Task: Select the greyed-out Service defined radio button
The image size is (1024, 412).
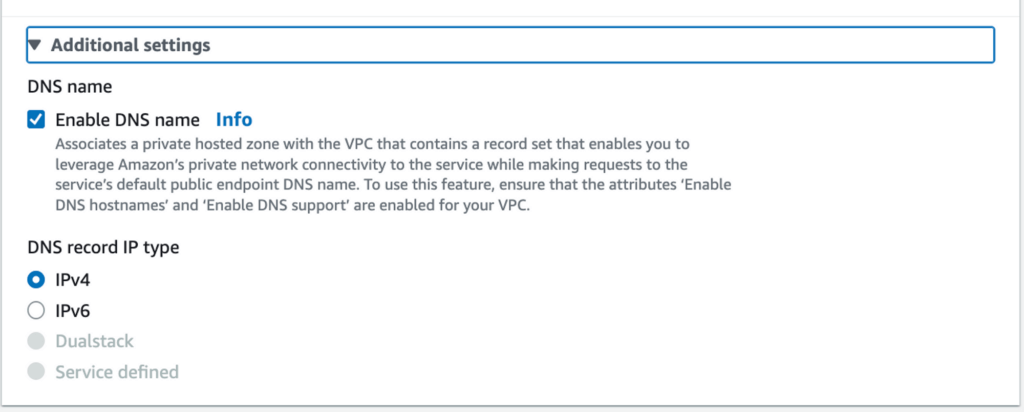Action: coord(36,372)
